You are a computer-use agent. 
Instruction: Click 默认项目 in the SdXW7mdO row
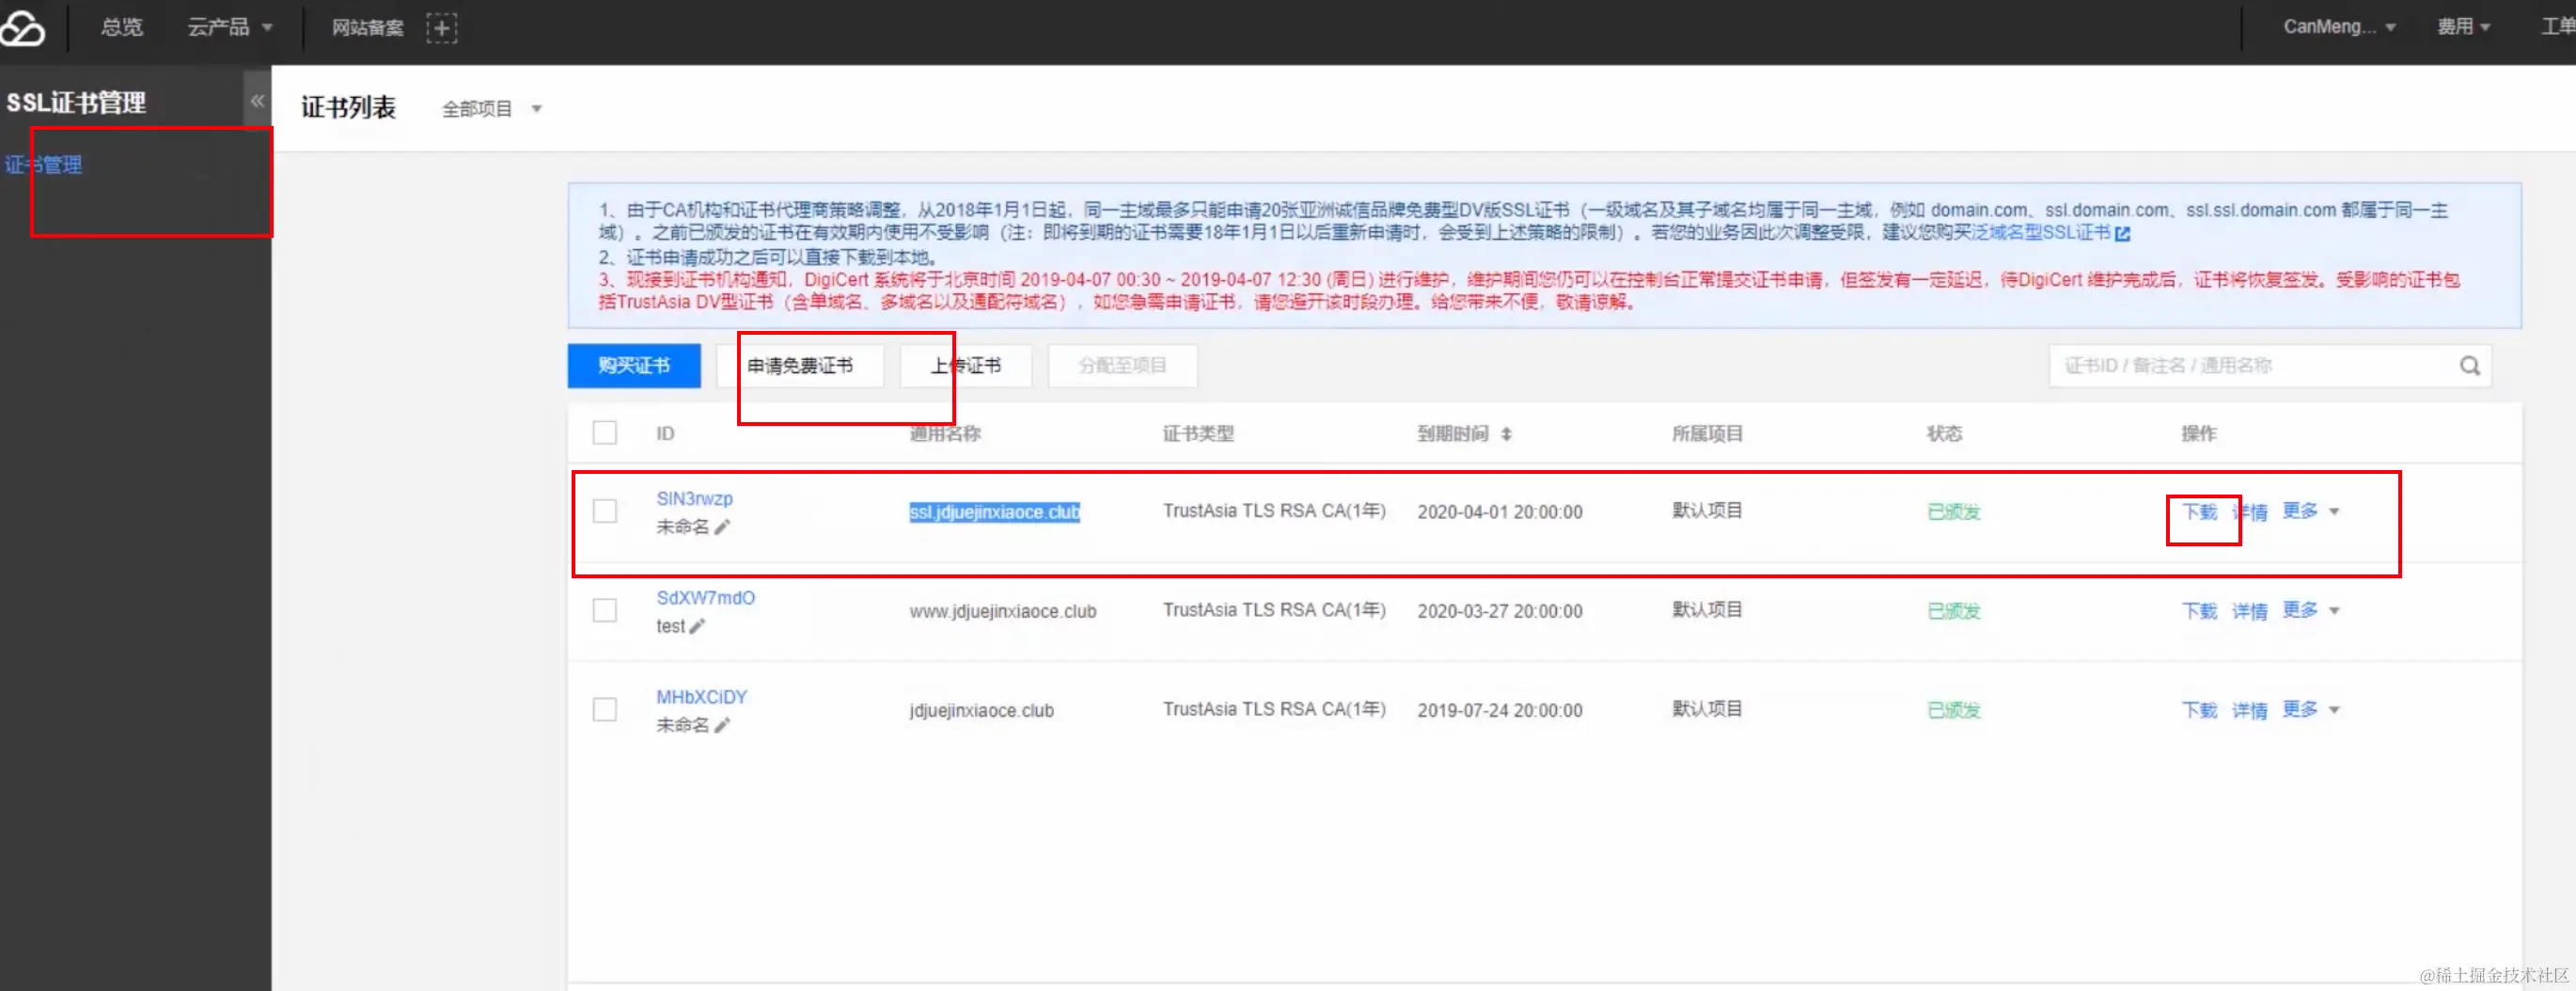coord(1707,610)
